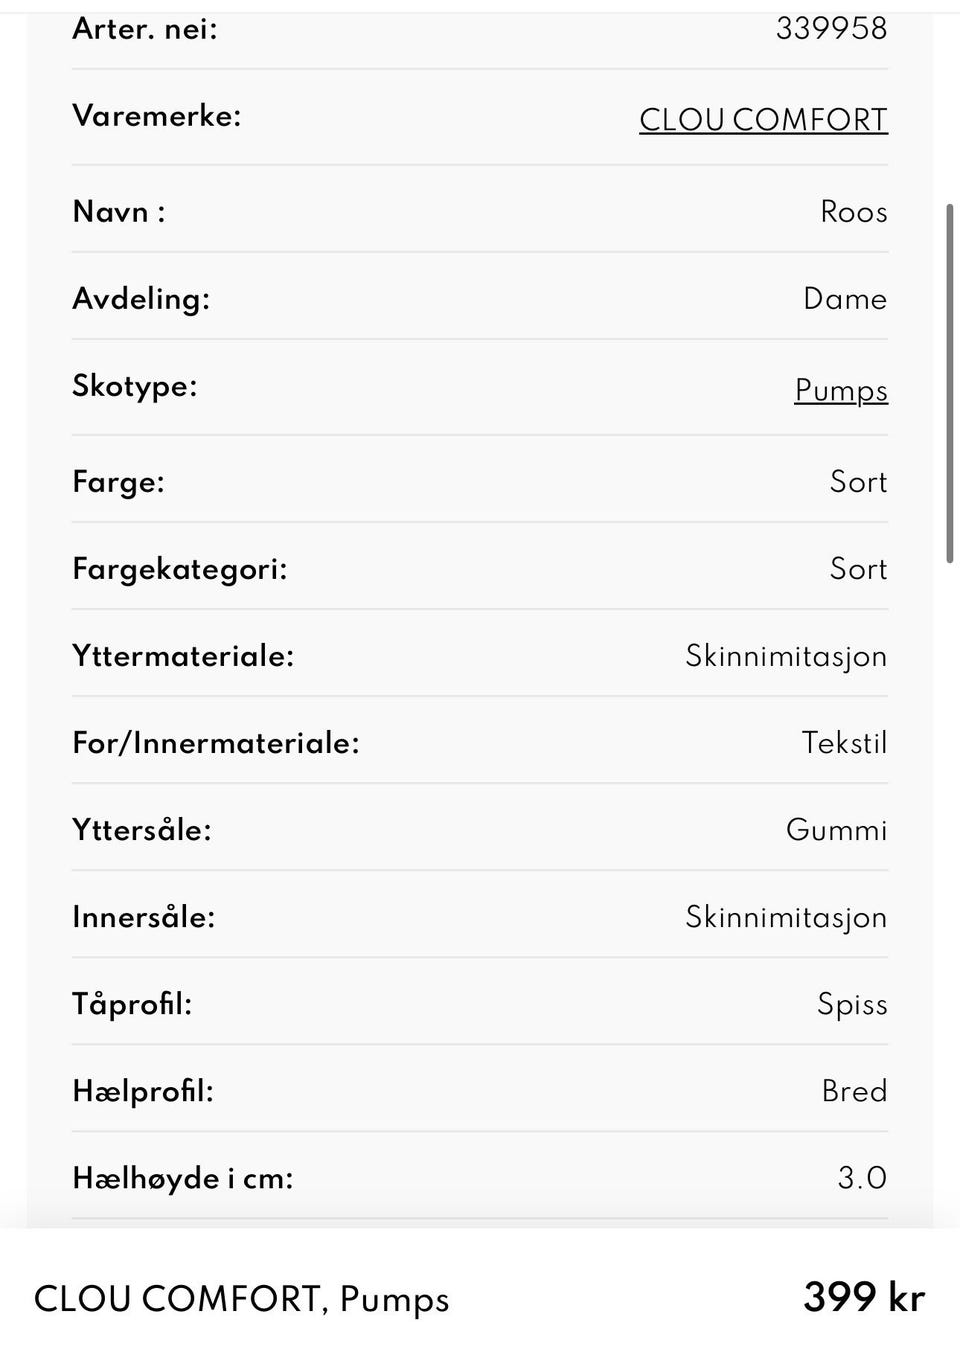Click the Fargekategori value Sort
Image resolution: width=960 pixels, height=1349 pixels.
pyautogui.click(x=858, y=569)
